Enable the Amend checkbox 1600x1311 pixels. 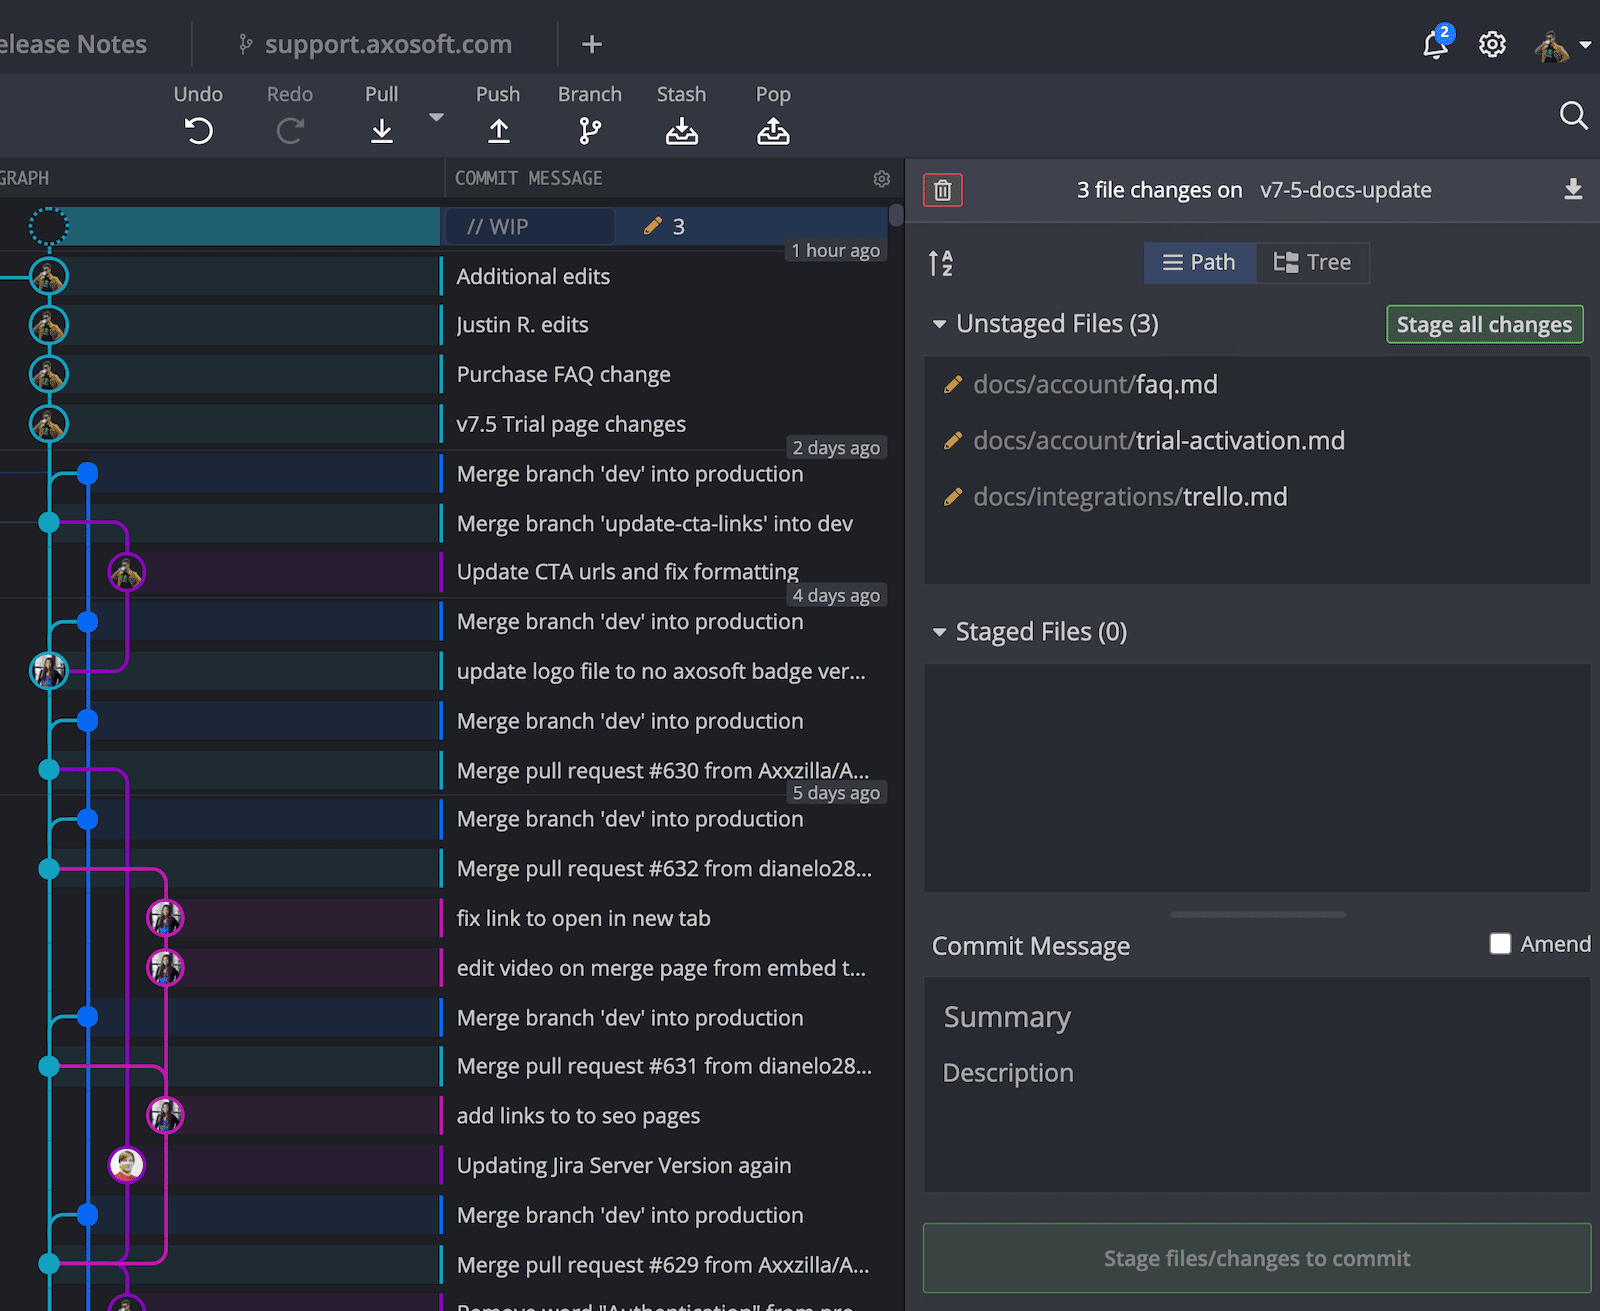tap(1500, 944)
